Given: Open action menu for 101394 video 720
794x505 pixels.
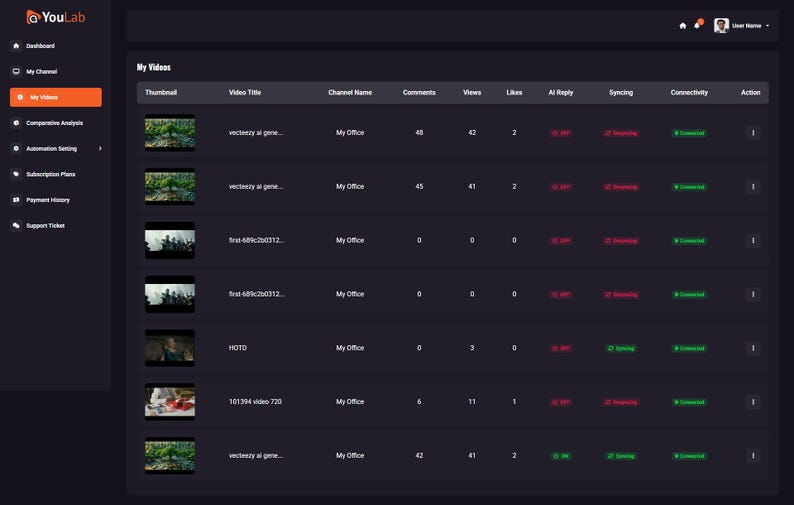Looking at the screenshot, I should click(753, 402).
